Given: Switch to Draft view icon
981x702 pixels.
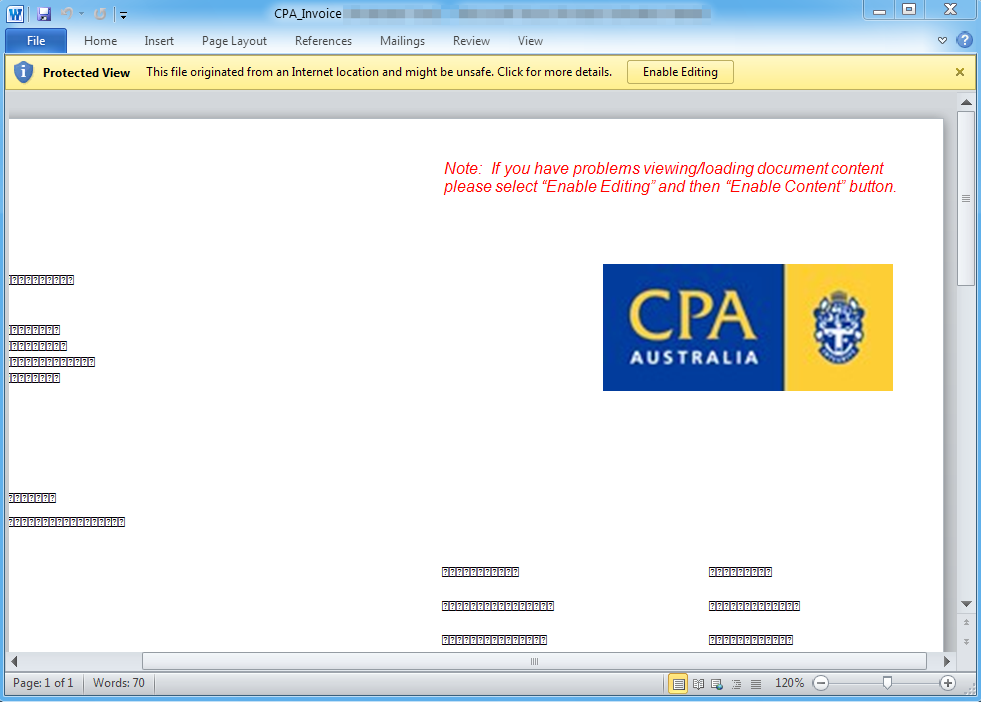Looking at the screenshot, I should click(756, 684).
